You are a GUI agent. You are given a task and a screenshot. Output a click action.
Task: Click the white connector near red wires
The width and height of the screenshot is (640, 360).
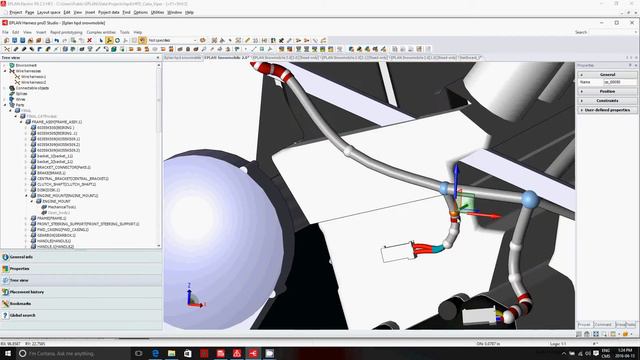coord(397,252)
